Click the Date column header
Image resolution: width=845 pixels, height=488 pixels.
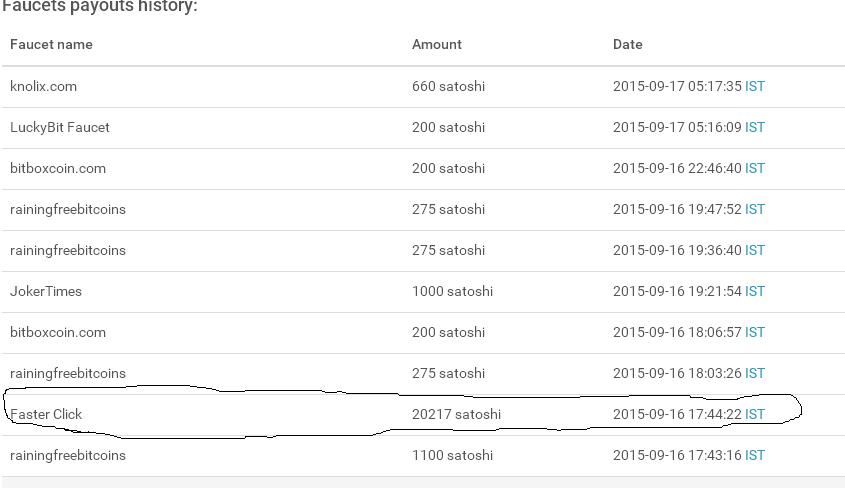627,44
